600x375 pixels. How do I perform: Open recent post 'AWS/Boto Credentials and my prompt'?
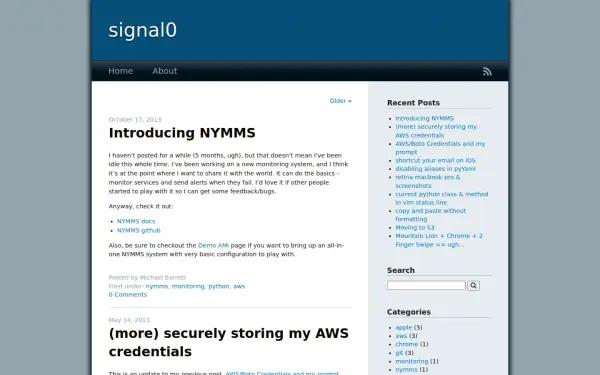pos(440,148)
